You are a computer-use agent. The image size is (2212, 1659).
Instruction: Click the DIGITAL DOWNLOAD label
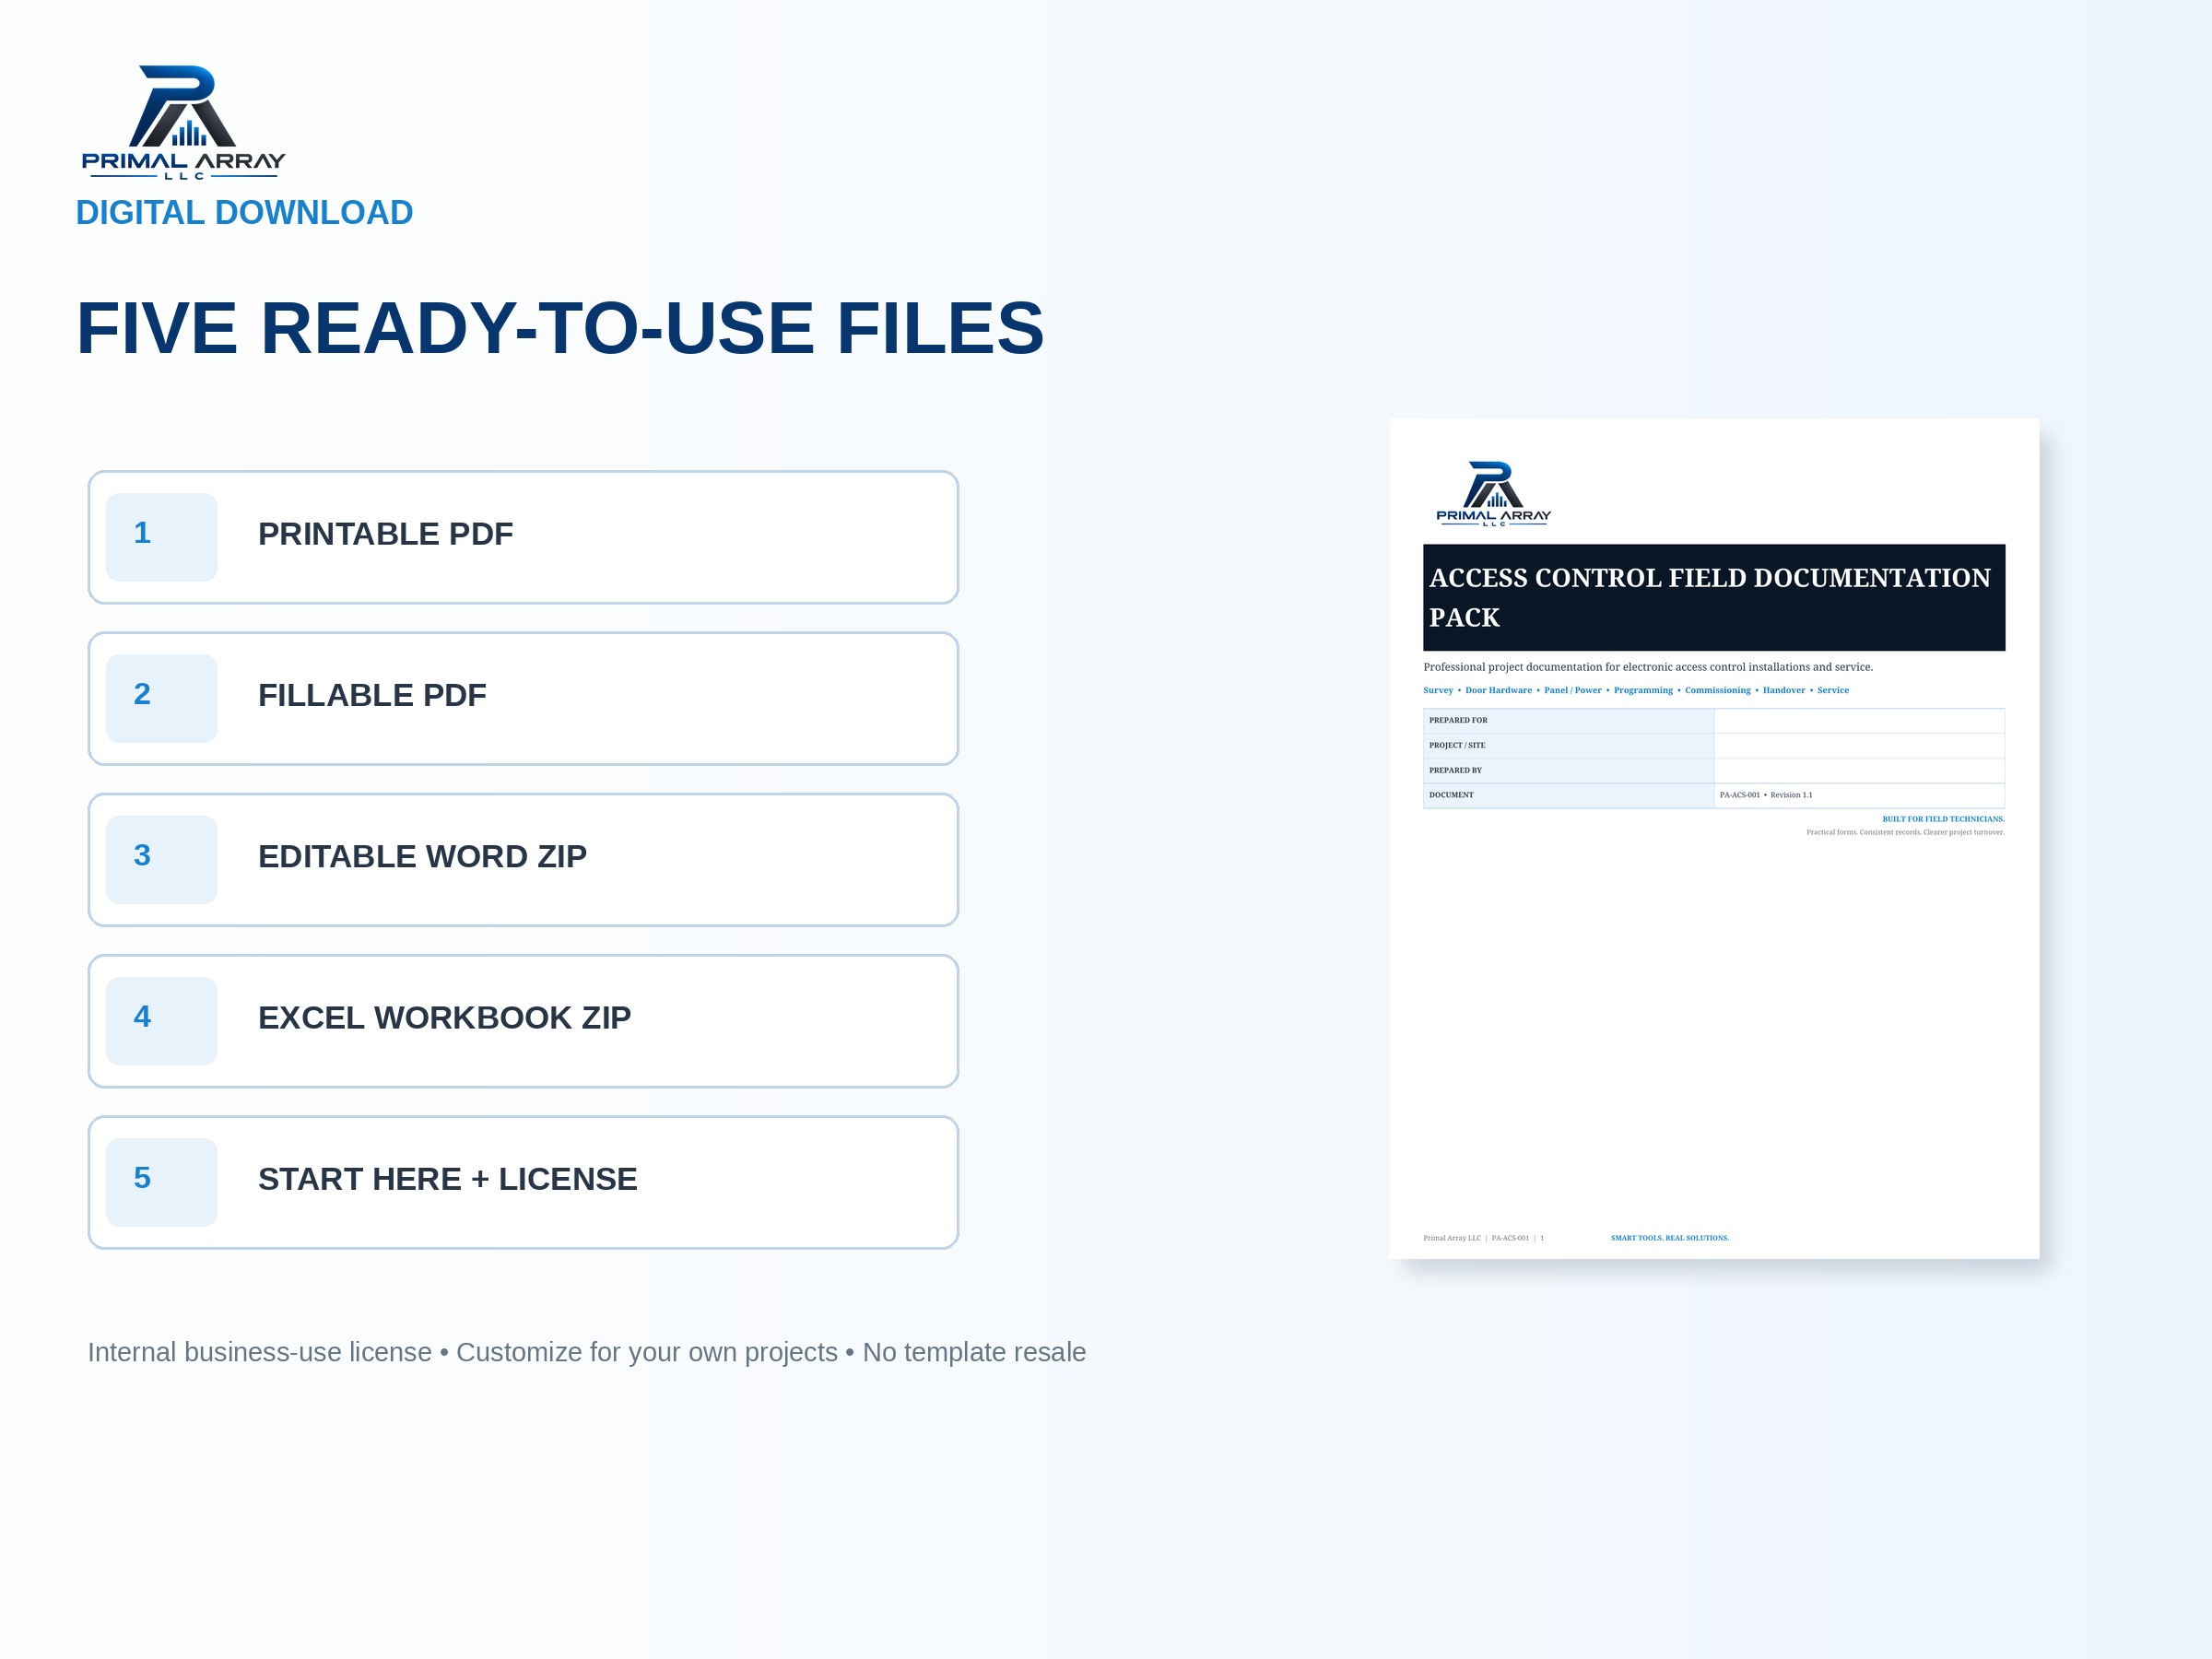pyautogui.click(x=244, y=213)
